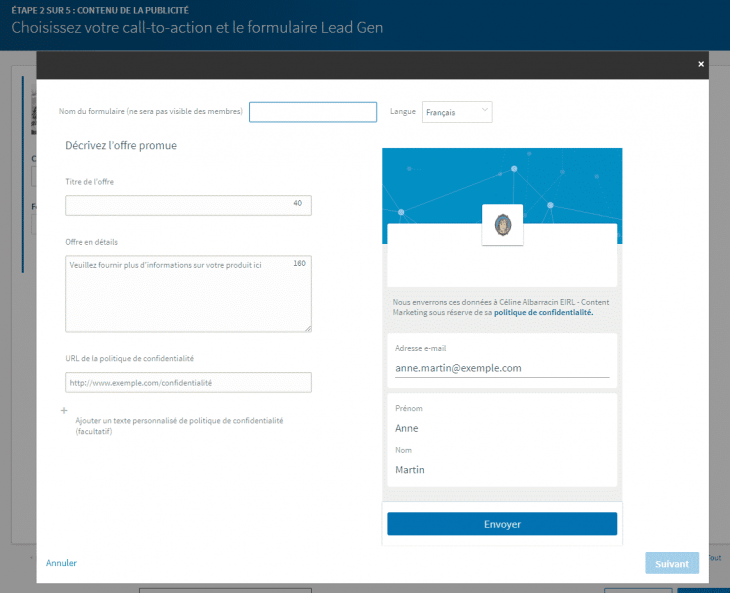
Task: Click the Choisissez votre call-to-action page title
Action: tap(197, 27)
